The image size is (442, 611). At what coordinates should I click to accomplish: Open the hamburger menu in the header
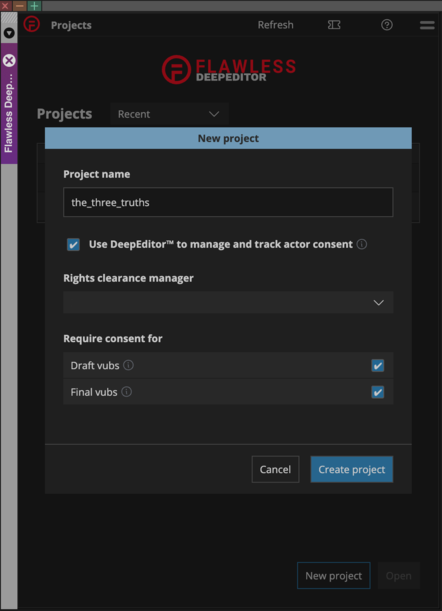coord(427,25)
